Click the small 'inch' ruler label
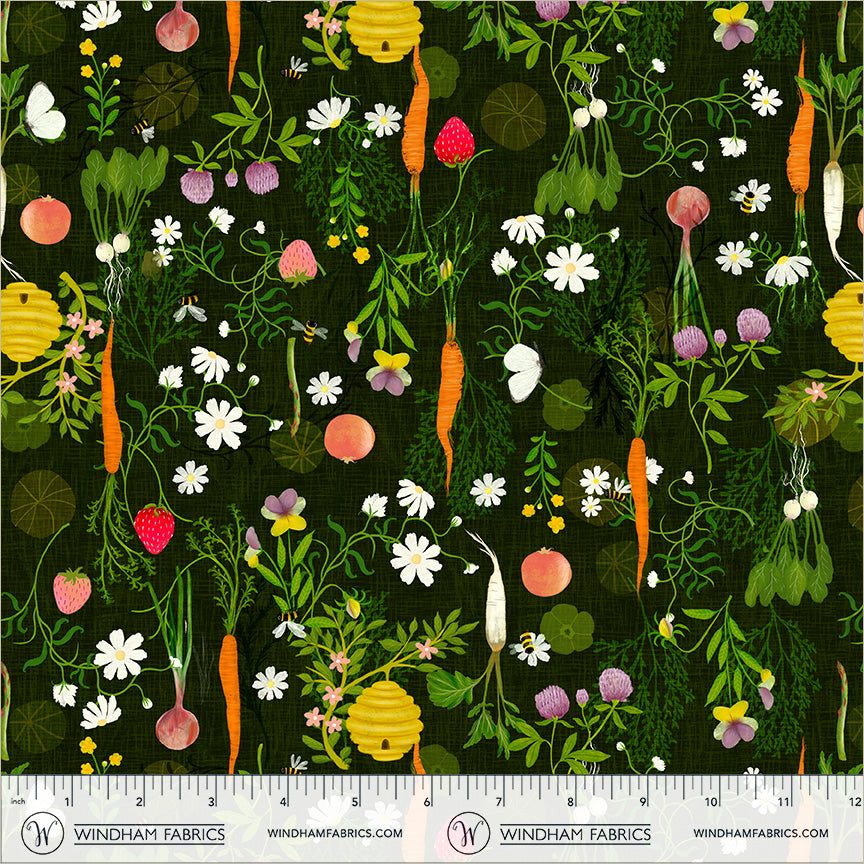Screen dimensions: 864x864 [15, 801]
